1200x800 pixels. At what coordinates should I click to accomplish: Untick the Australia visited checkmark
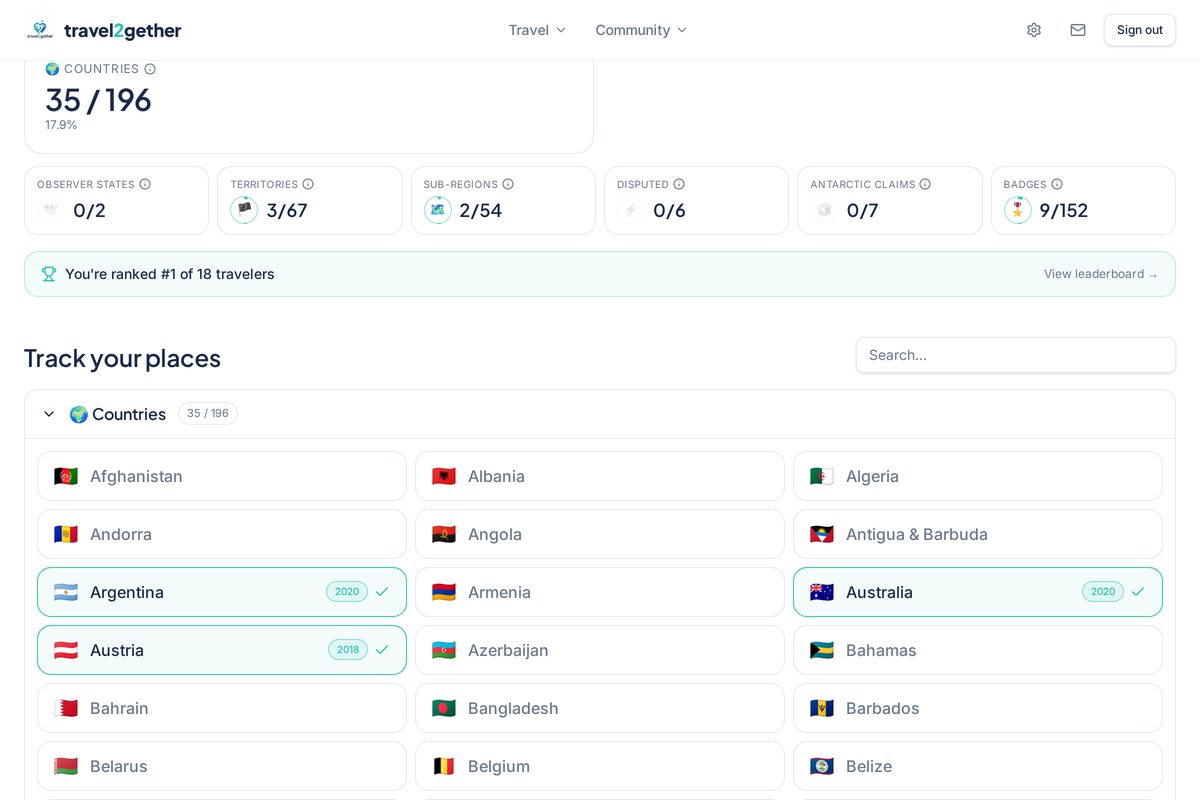(x=1138, y=592)
